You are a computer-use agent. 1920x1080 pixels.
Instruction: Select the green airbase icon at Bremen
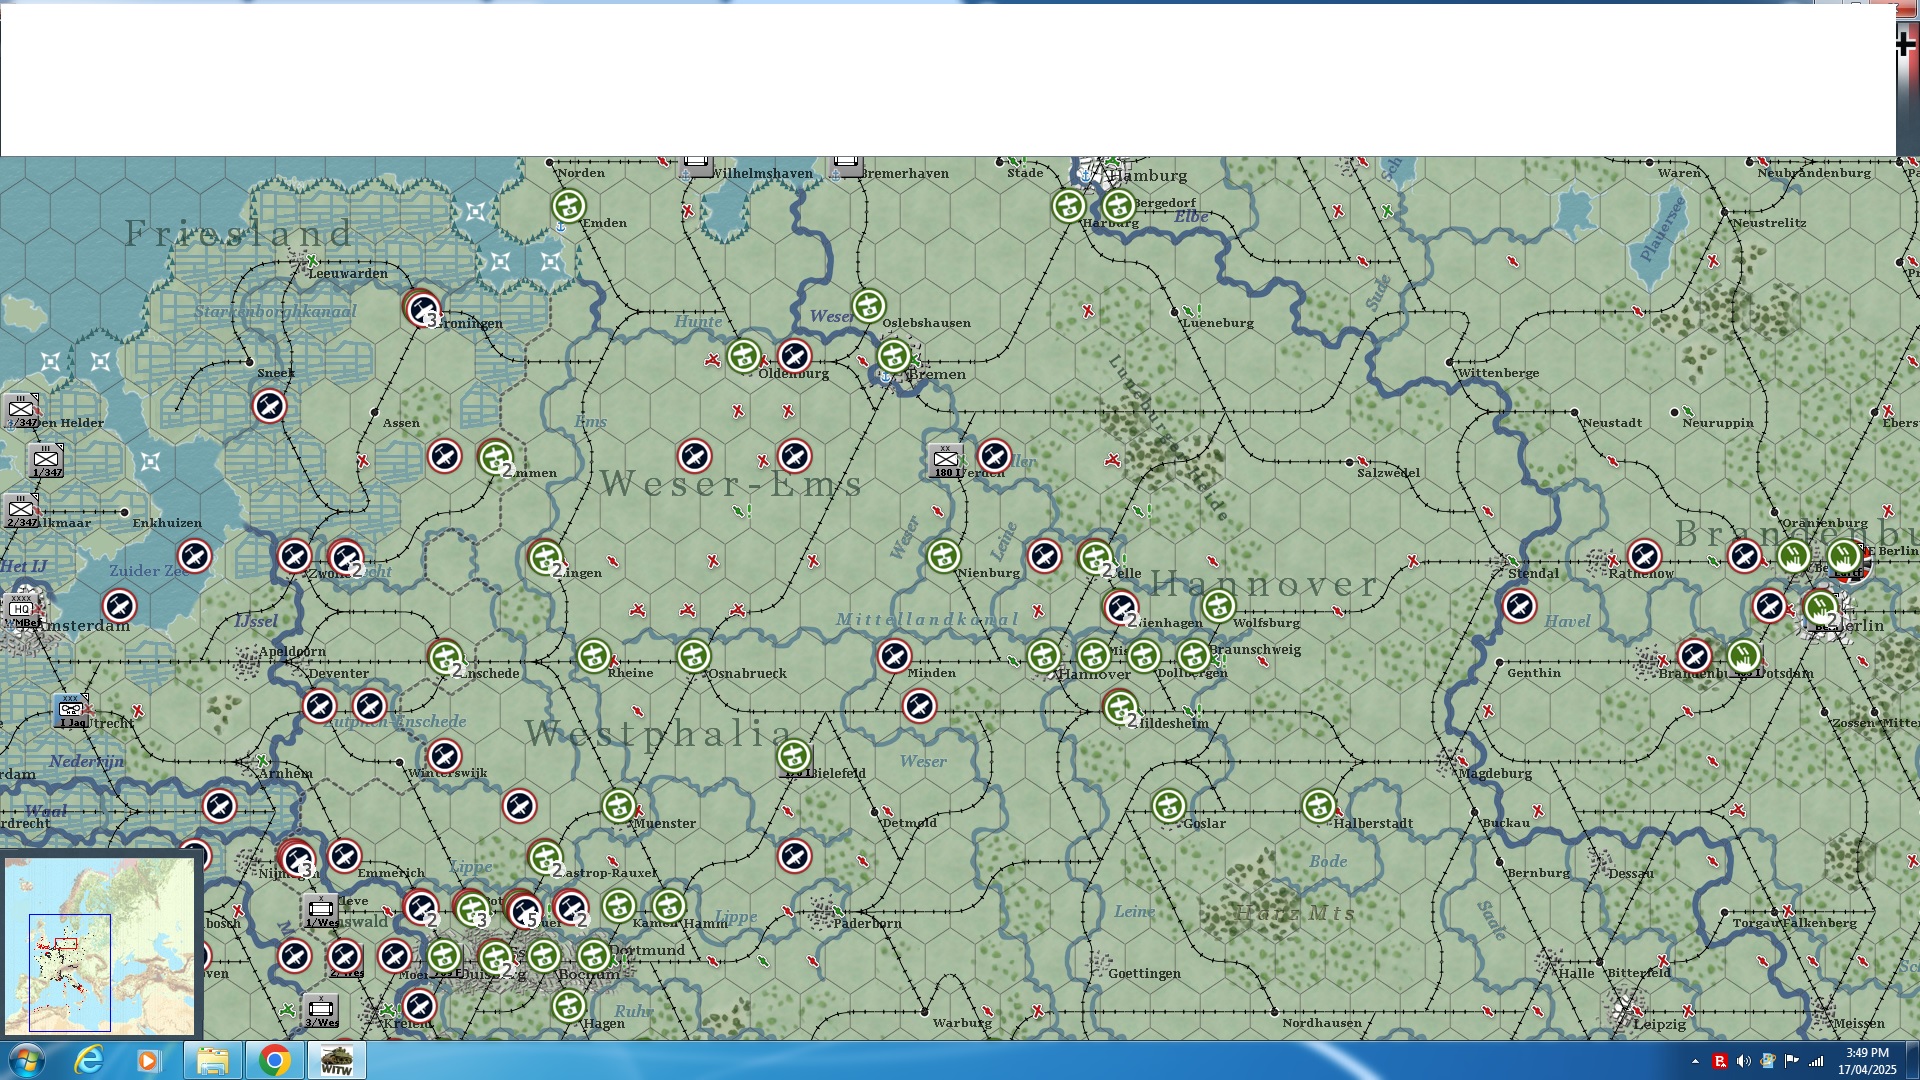[x=894, y=356]
